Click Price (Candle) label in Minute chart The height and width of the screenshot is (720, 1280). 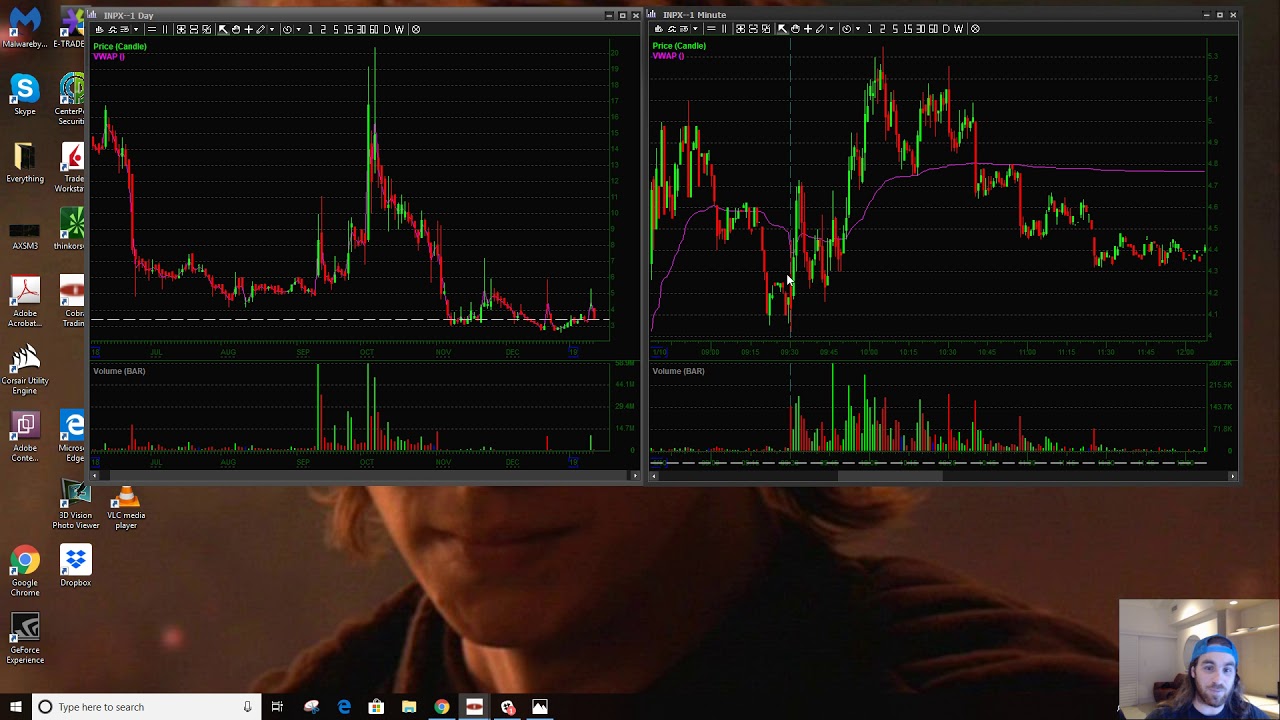(679, 46)
